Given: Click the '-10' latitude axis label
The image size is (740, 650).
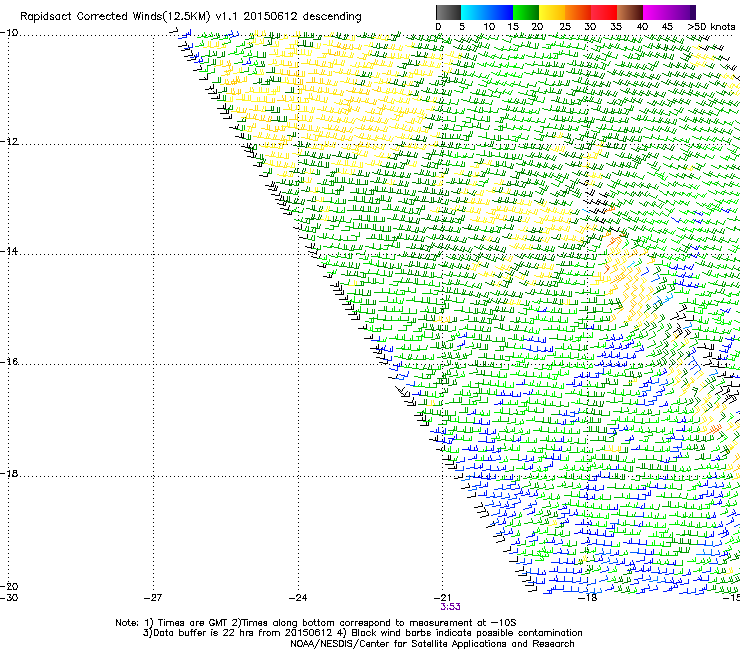Looking at the screenshot, I should 9,33.
